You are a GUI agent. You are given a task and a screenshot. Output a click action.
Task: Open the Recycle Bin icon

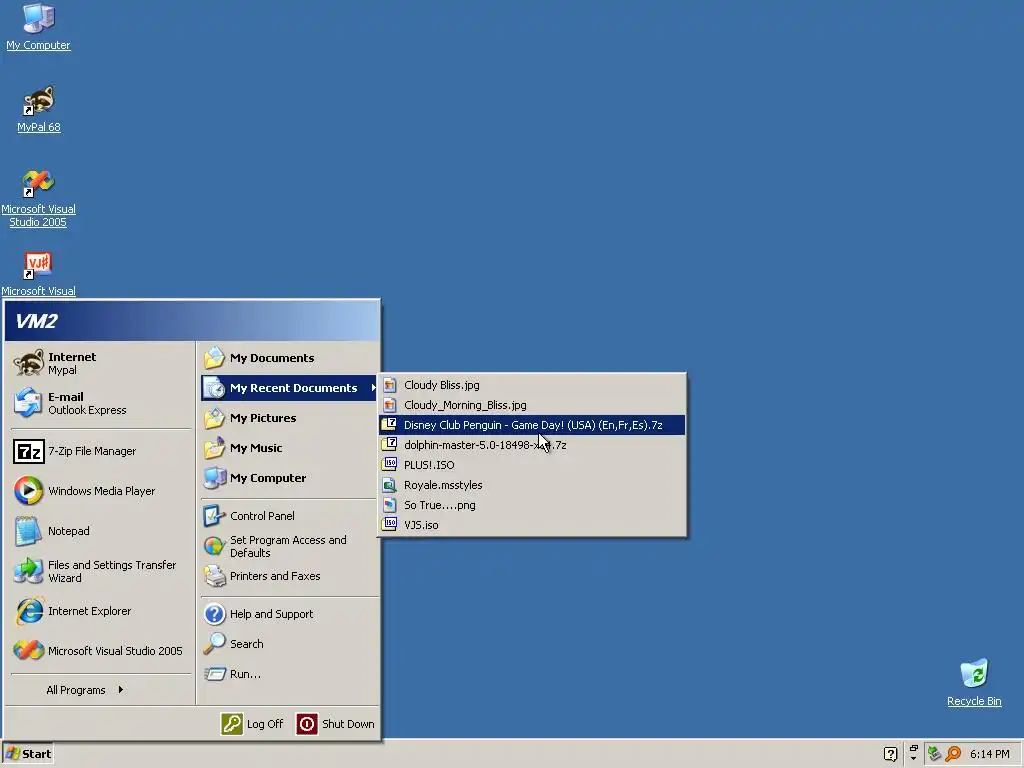tap(974, 682)
